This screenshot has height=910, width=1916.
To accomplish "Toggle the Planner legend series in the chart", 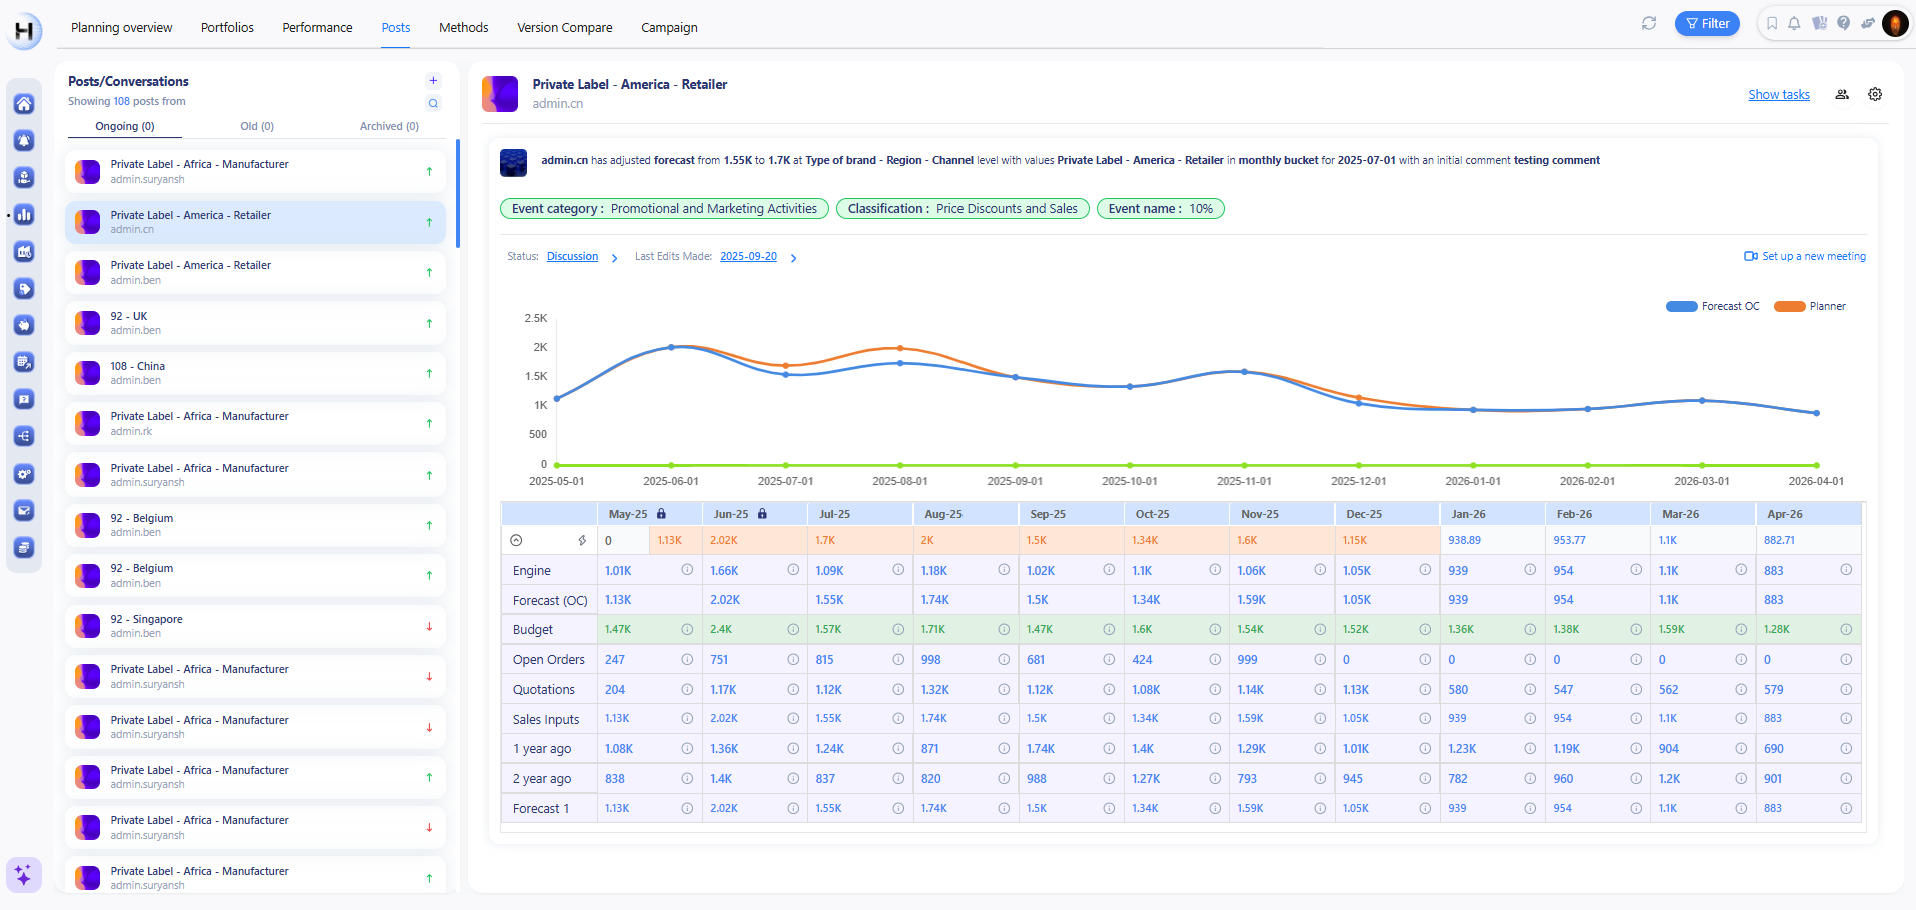I will pos(1810,306).
